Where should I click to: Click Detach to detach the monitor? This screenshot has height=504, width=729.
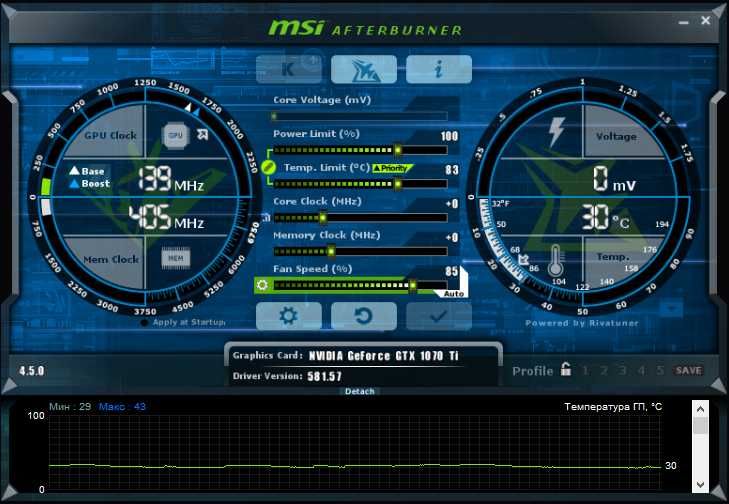[359, 391]
